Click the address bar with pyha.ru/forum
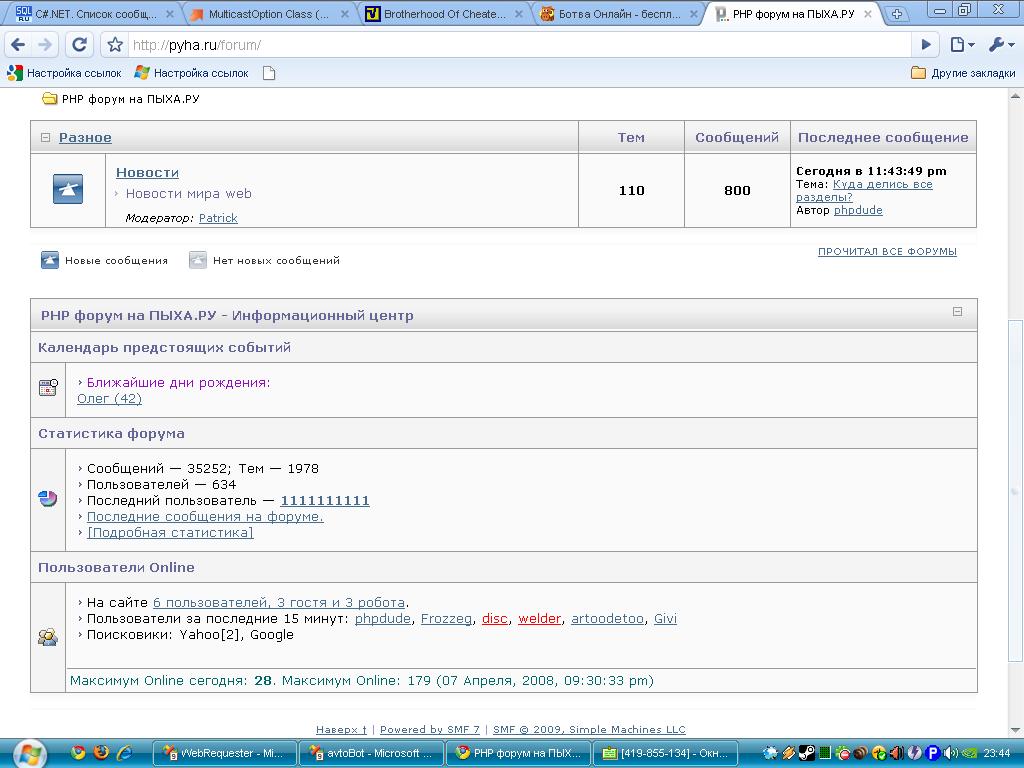 pos(500,45)
